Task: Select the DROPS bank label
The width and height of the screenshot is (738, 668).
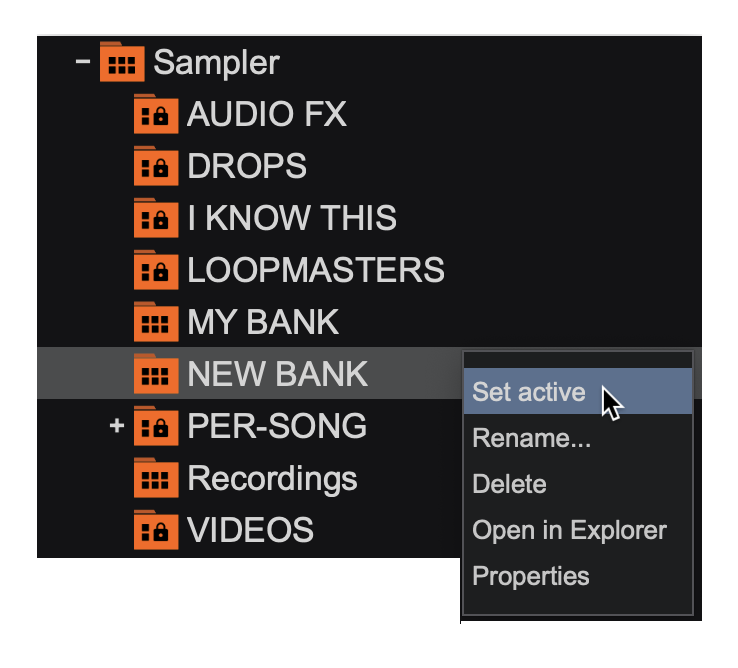Action: [x=247, y=167]
